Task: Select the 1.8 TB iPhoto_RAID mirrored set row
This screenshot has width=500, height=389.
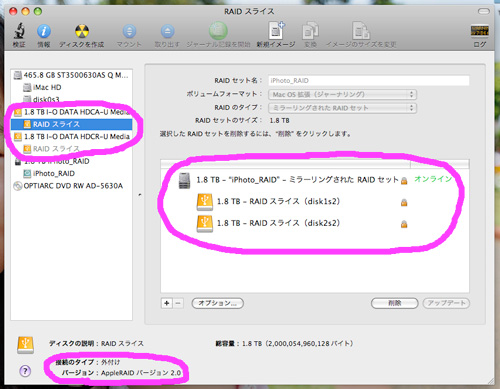Action: pos(315,180)
